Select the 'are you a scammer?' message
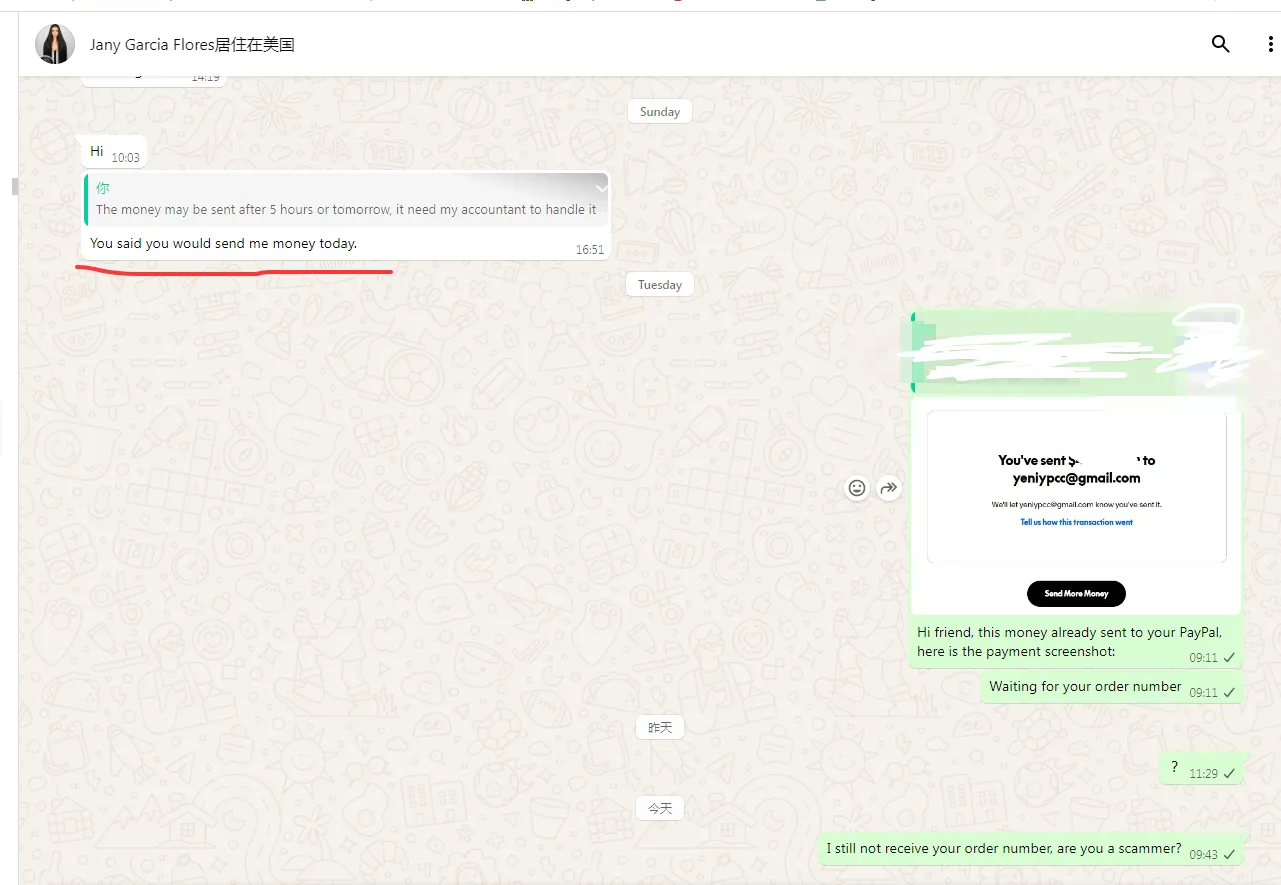This screenshot has width=1281, height=885. tap(1031, 849)
